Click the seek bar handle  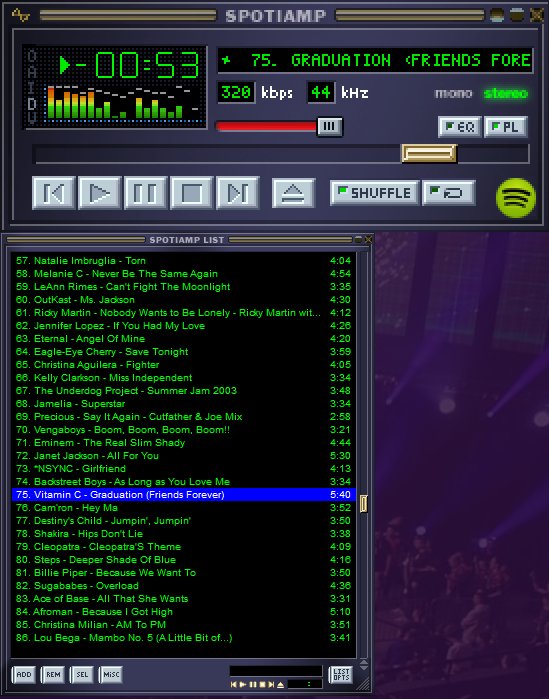(x=429, y=153)
